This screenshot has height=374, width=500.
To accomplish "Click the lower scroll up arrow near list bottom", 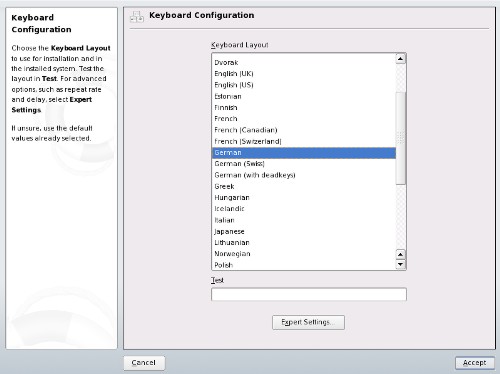I will [400, 255].
